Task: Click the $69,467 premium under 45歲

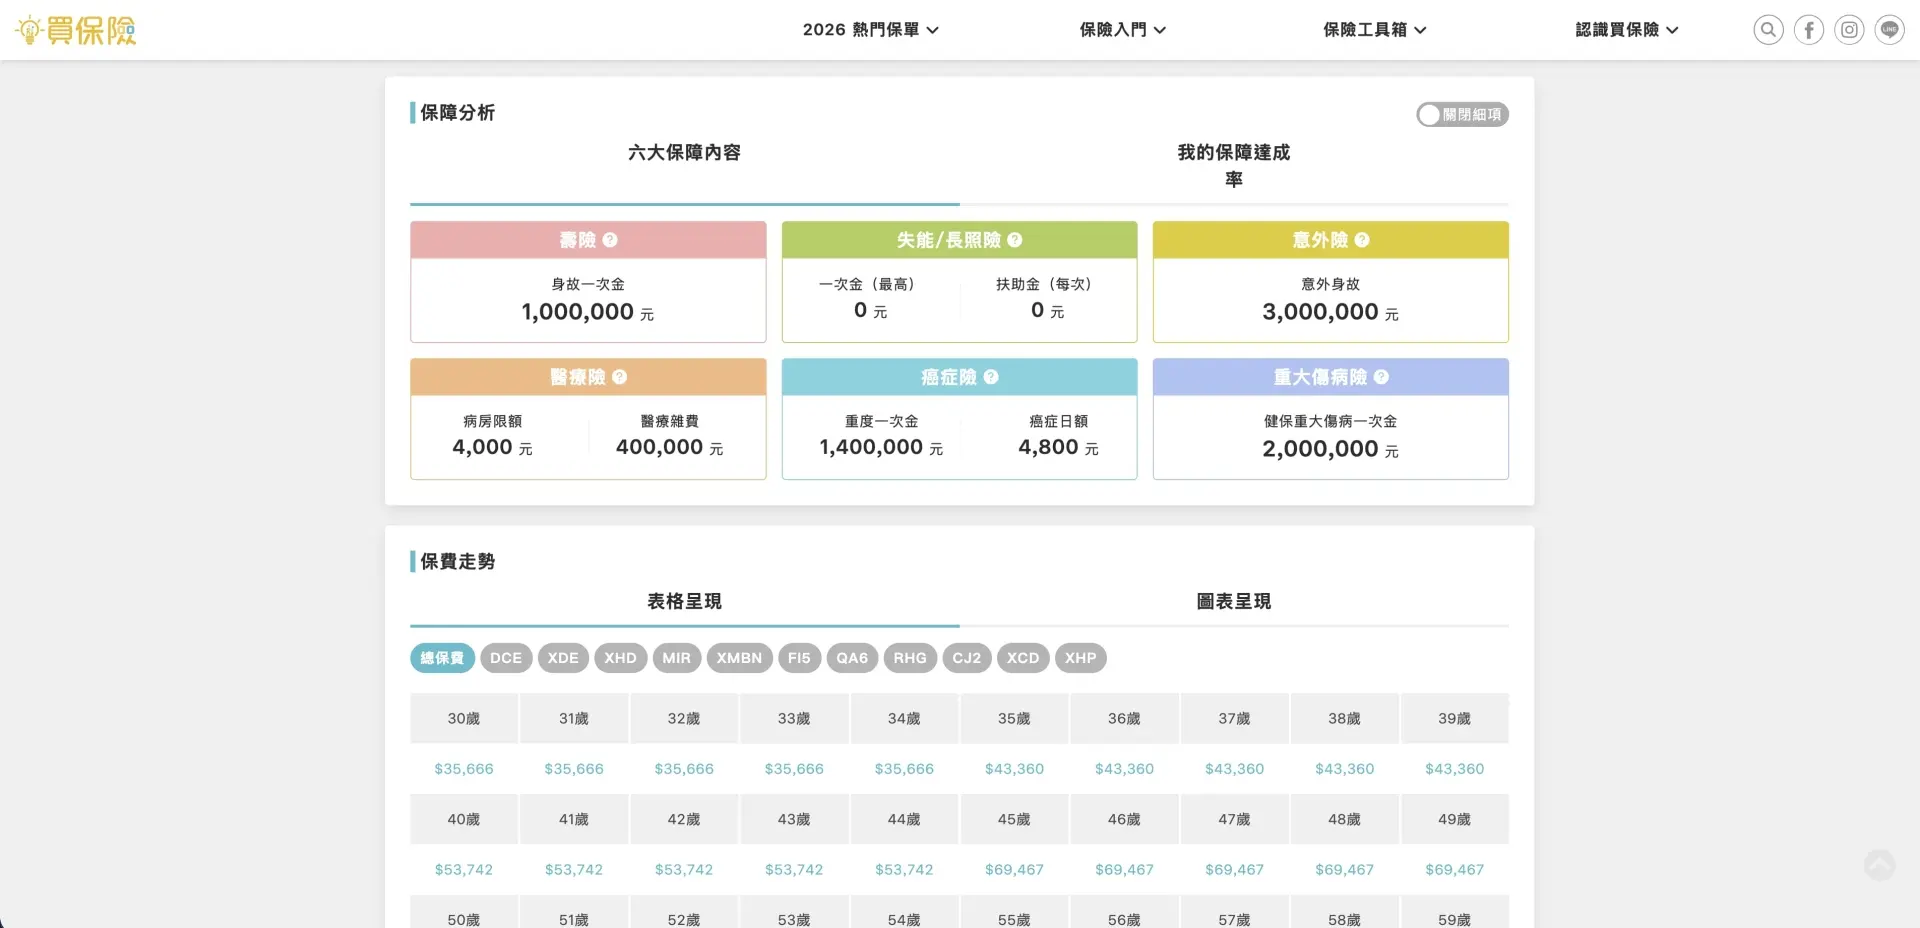Action: (x=1014, y=870)
